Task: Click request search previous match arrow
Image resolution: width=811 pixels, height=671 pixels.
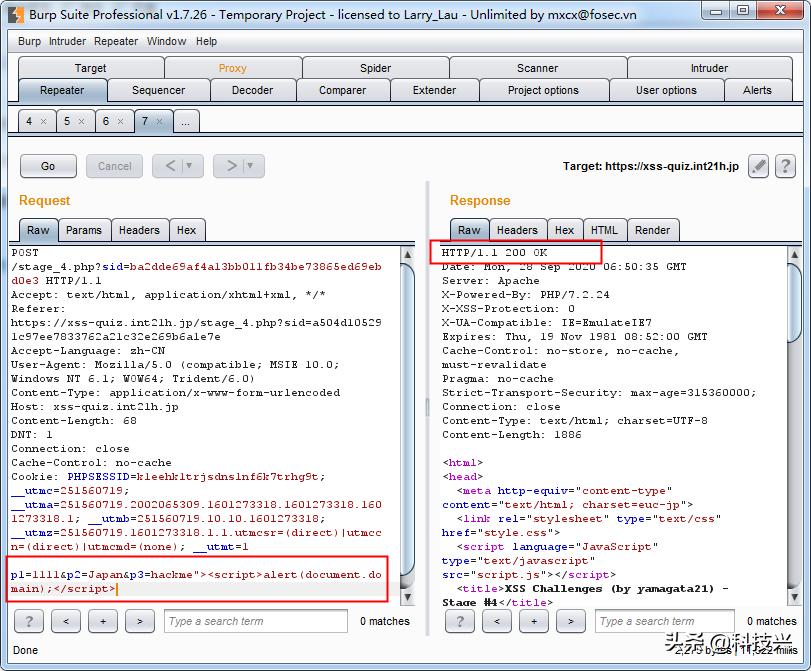Action: 66,621
